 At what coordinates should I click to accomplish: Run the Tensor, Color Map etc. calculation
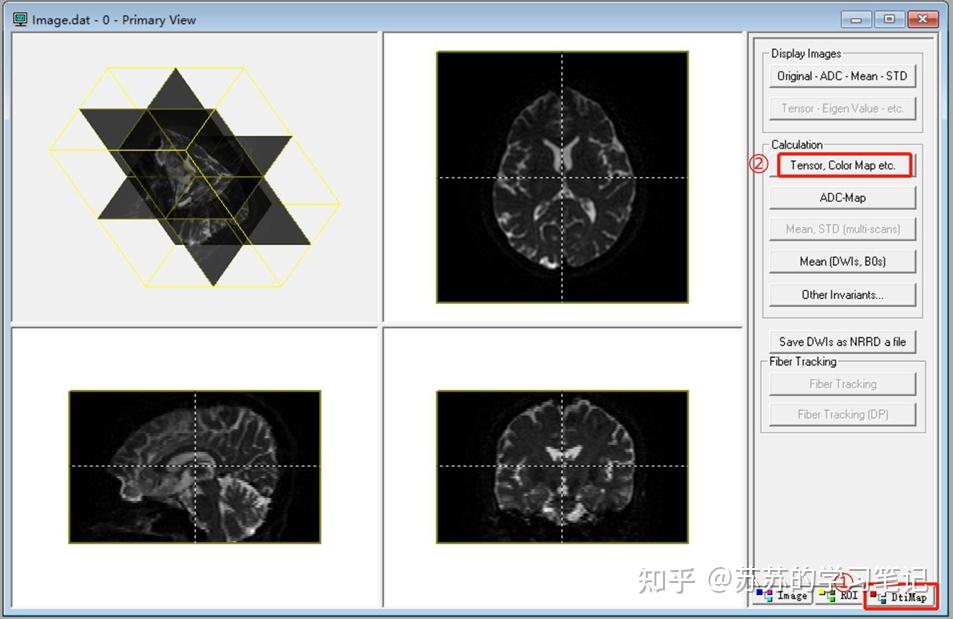tap(842, 165)
